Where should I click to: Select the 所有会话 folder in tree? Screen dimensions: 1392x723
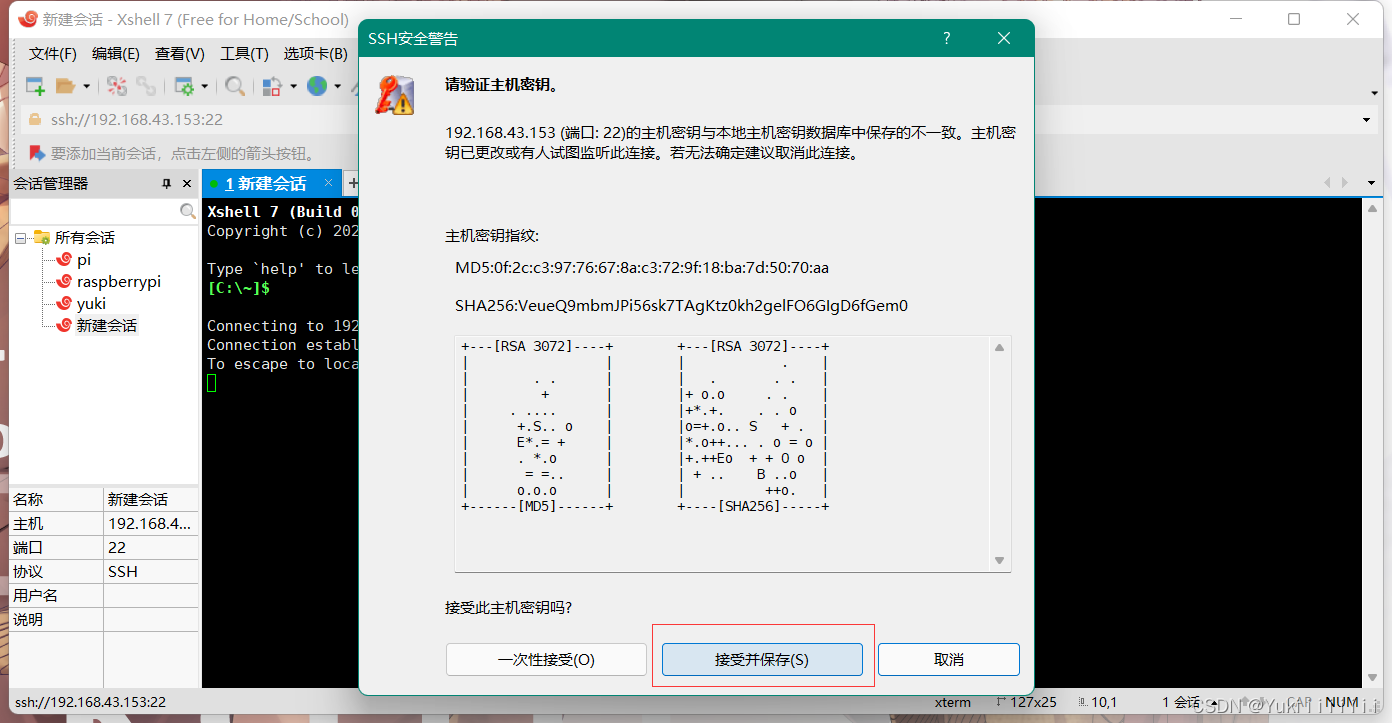84,238
